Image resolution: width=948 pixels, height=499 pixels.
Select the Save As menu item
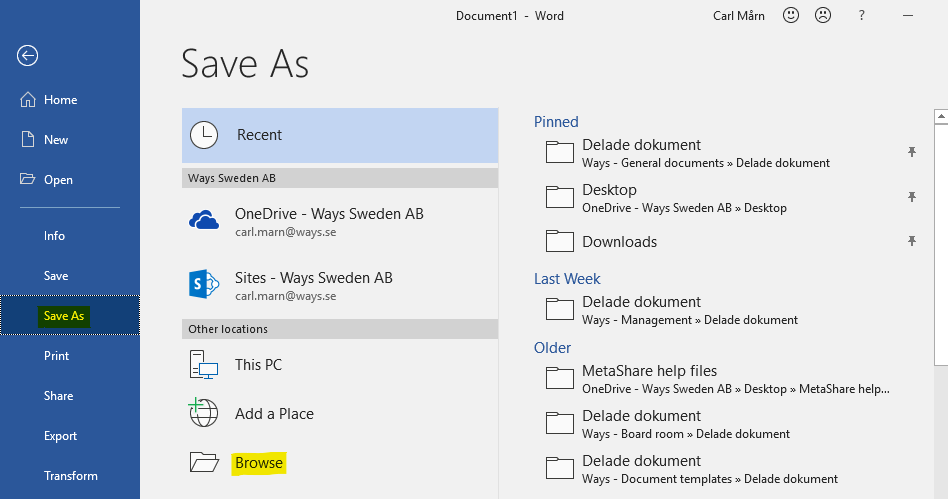click(x=70, y=315)
